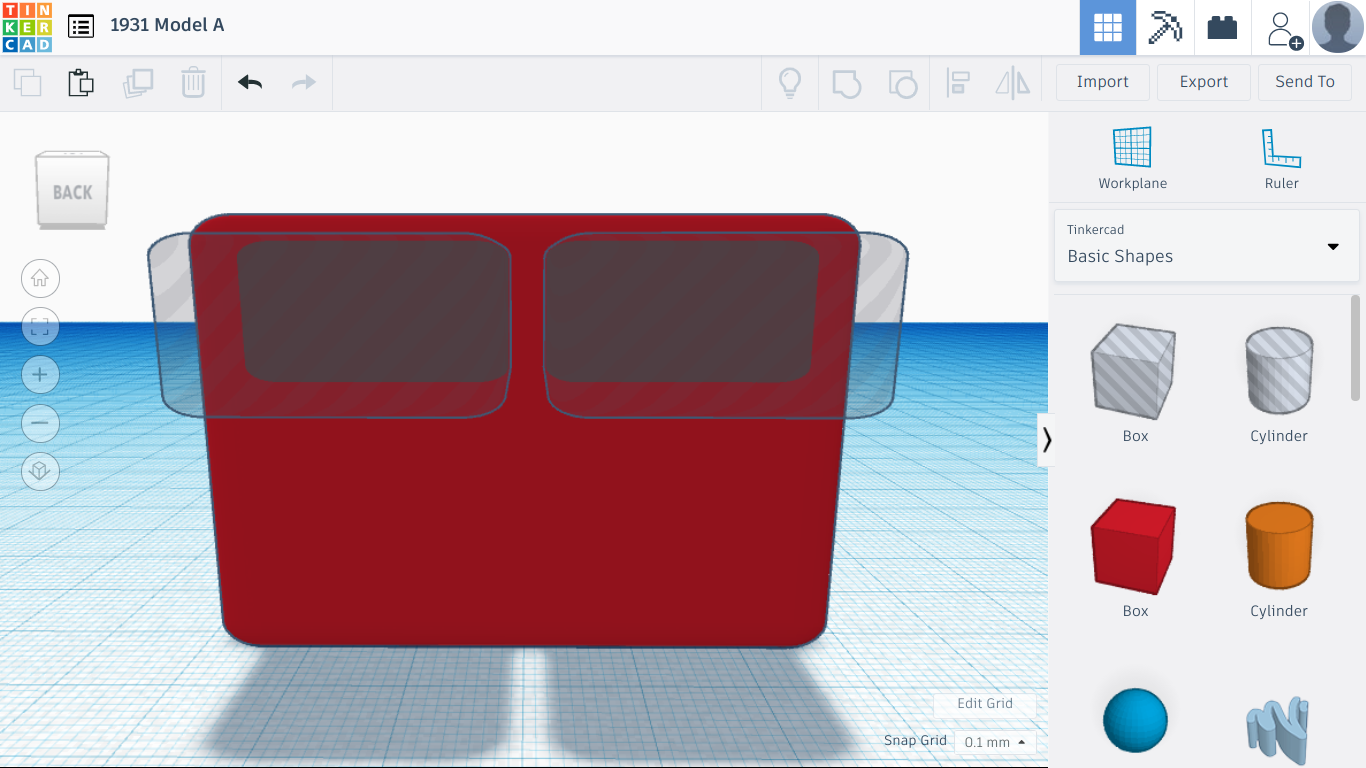Duplicate the selected object
Image resolution: width=1366 pixels, height=768 pixels.
138,82
